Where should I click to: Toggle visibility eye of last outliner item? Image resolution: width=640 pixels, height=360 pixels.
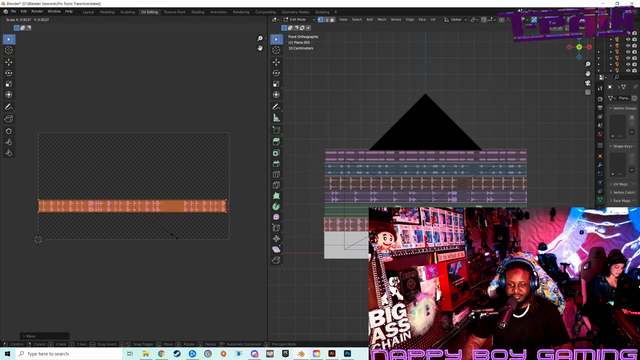point(628,70)
